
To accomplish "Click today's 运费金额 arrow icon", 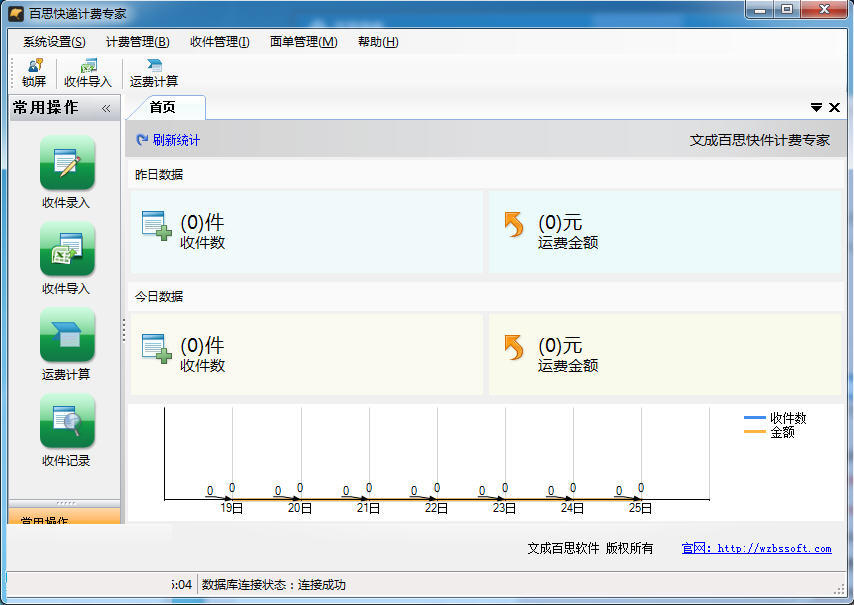I will [x=514, y=347].
